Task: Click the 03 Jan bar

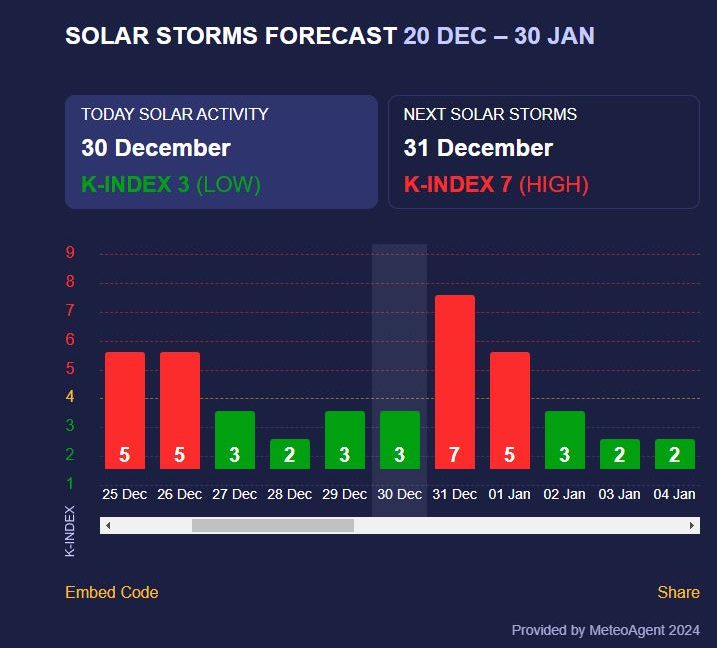Action: tap(620, 454)
